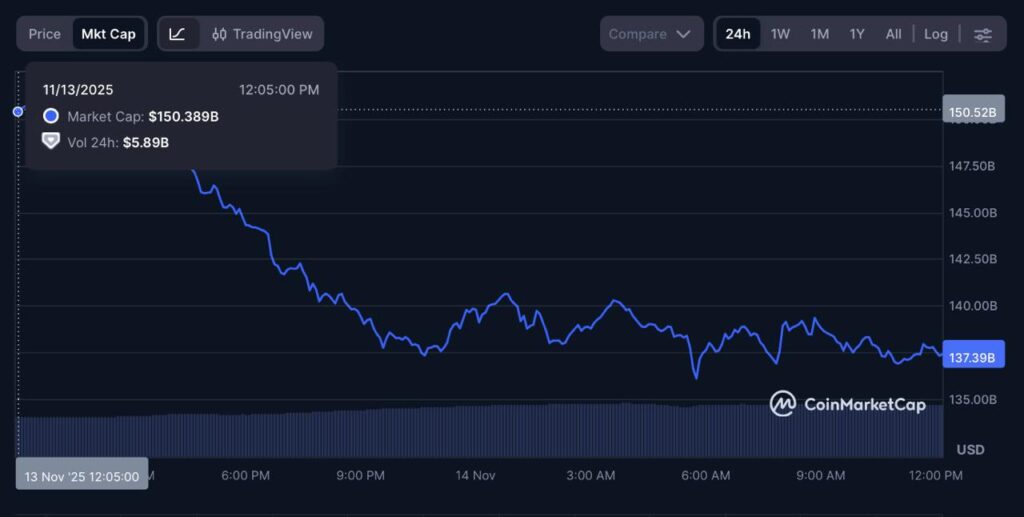The image size is (1024, 517).
Task: Switch to 1M time range
Action: pyautogui.click(x=820, y=34)
